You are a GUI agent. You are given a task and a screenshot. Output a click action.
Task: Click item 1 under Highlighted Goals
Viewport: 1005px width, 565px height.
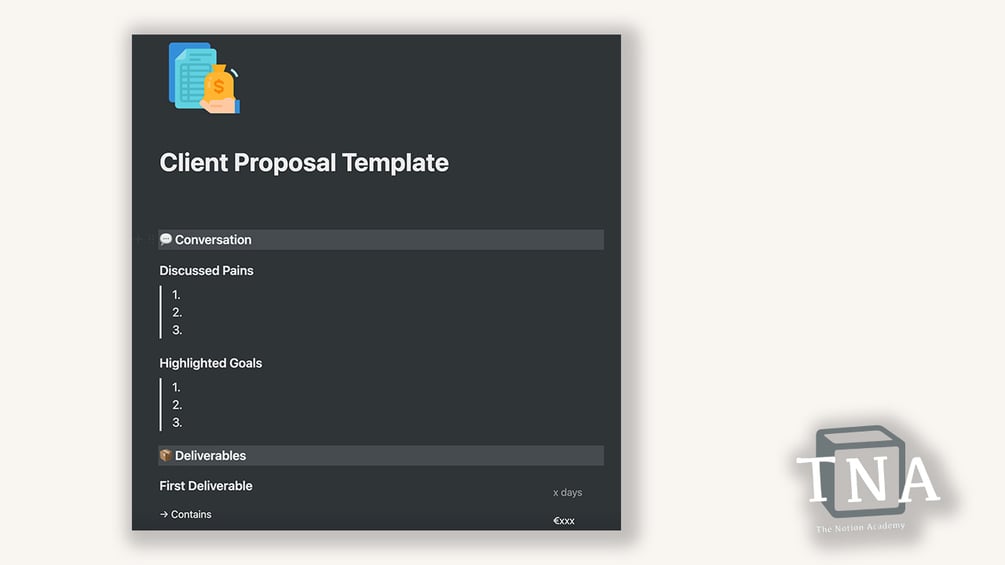point(176,388)
